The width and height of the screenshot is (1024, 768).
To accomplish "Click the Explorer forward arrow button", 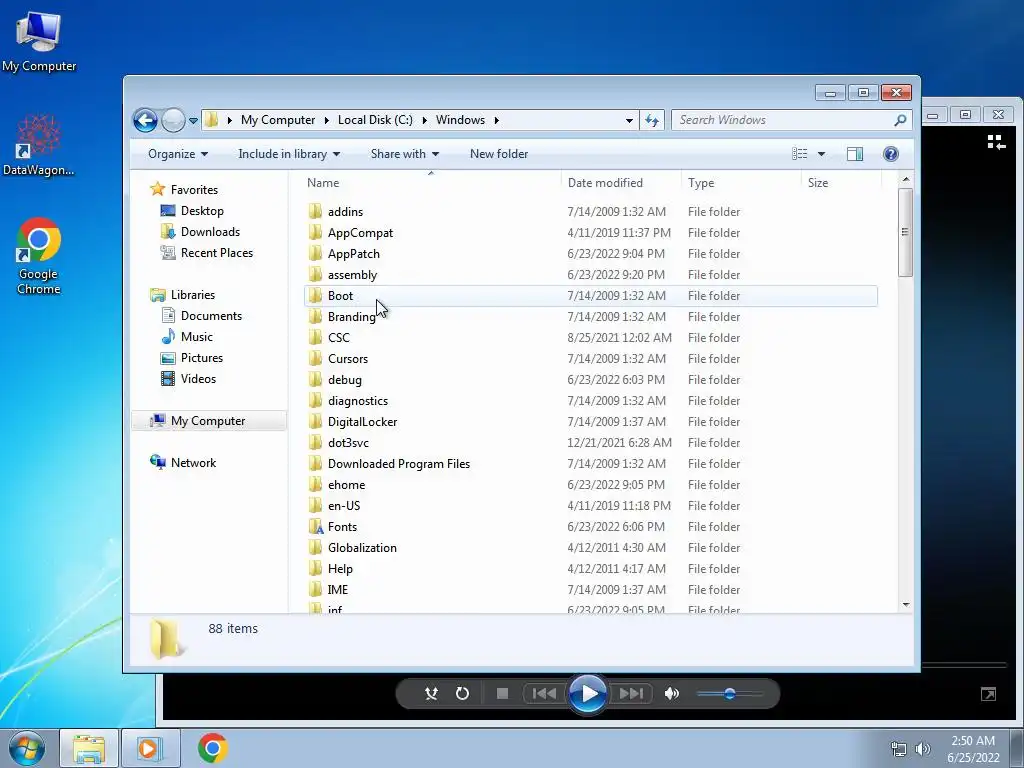I will click(173, 120).
